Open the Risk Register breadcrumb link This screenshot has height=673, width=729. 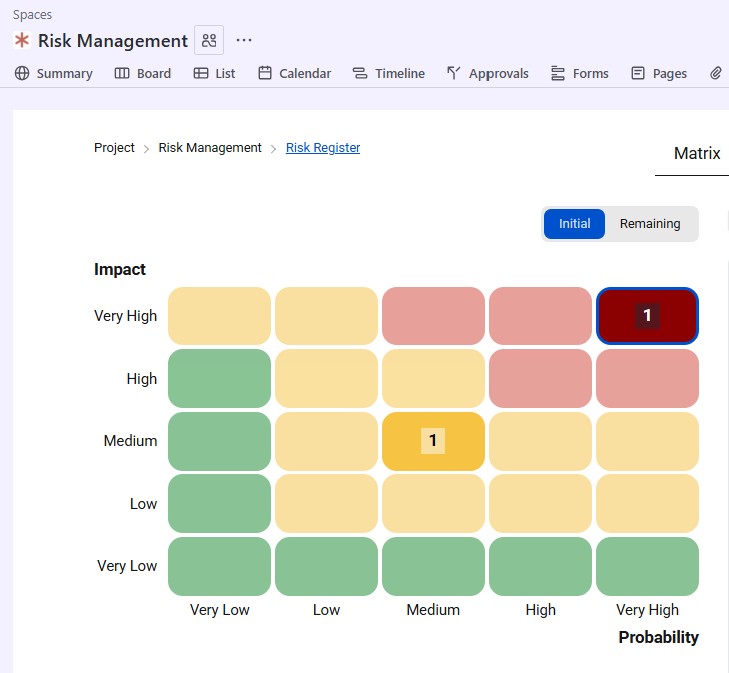tap(323, 148)
